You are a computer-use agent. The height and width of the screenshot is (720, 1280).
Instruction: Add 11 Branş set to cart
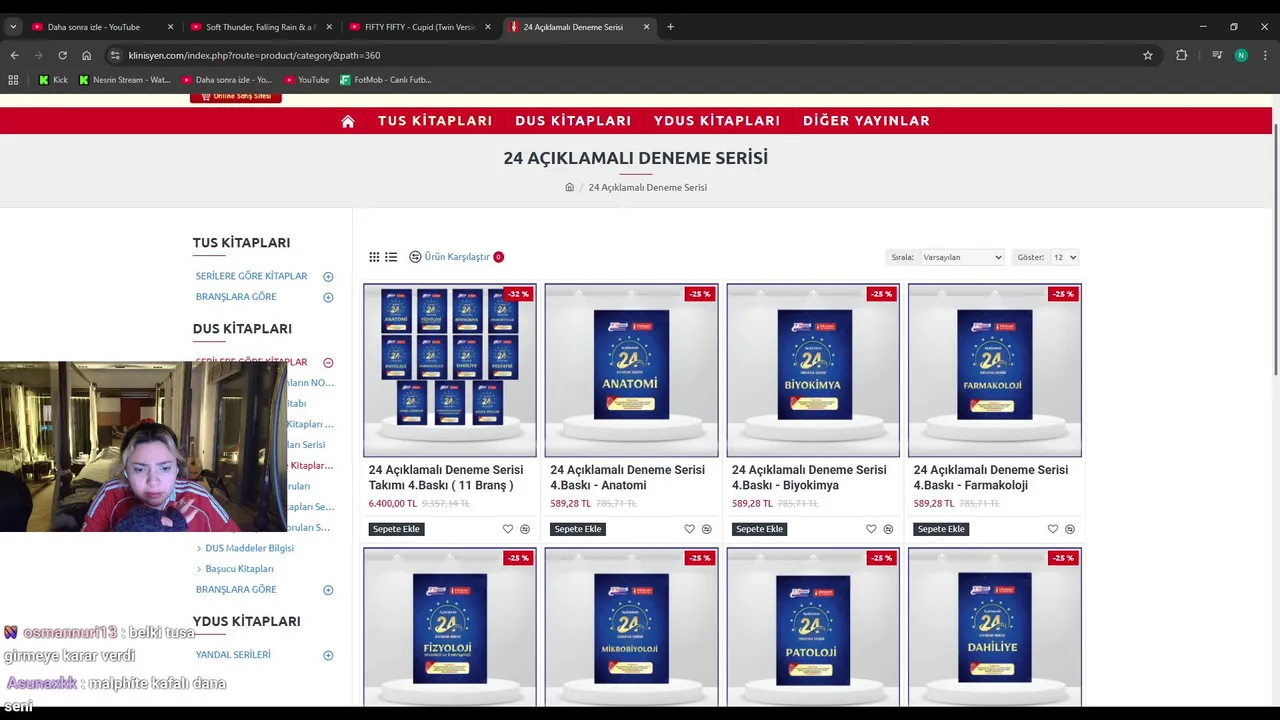pyautogui.click(x=396, y=529)
